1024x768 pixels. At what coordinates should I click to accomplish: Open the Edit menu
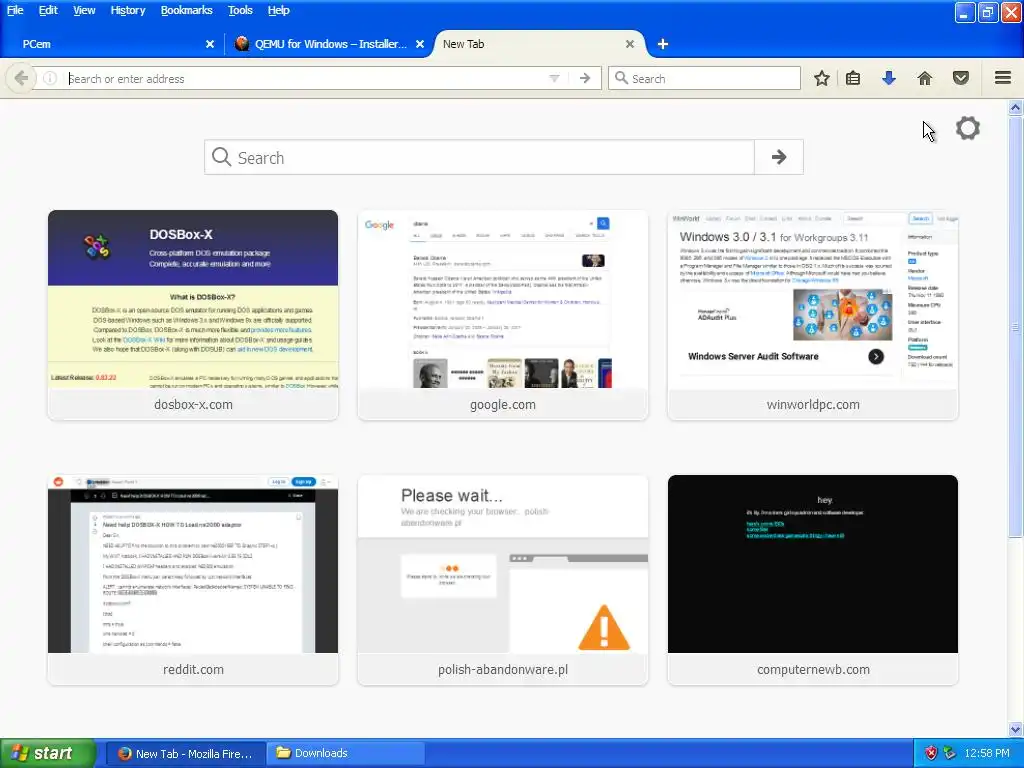click(x=48, y=10)
